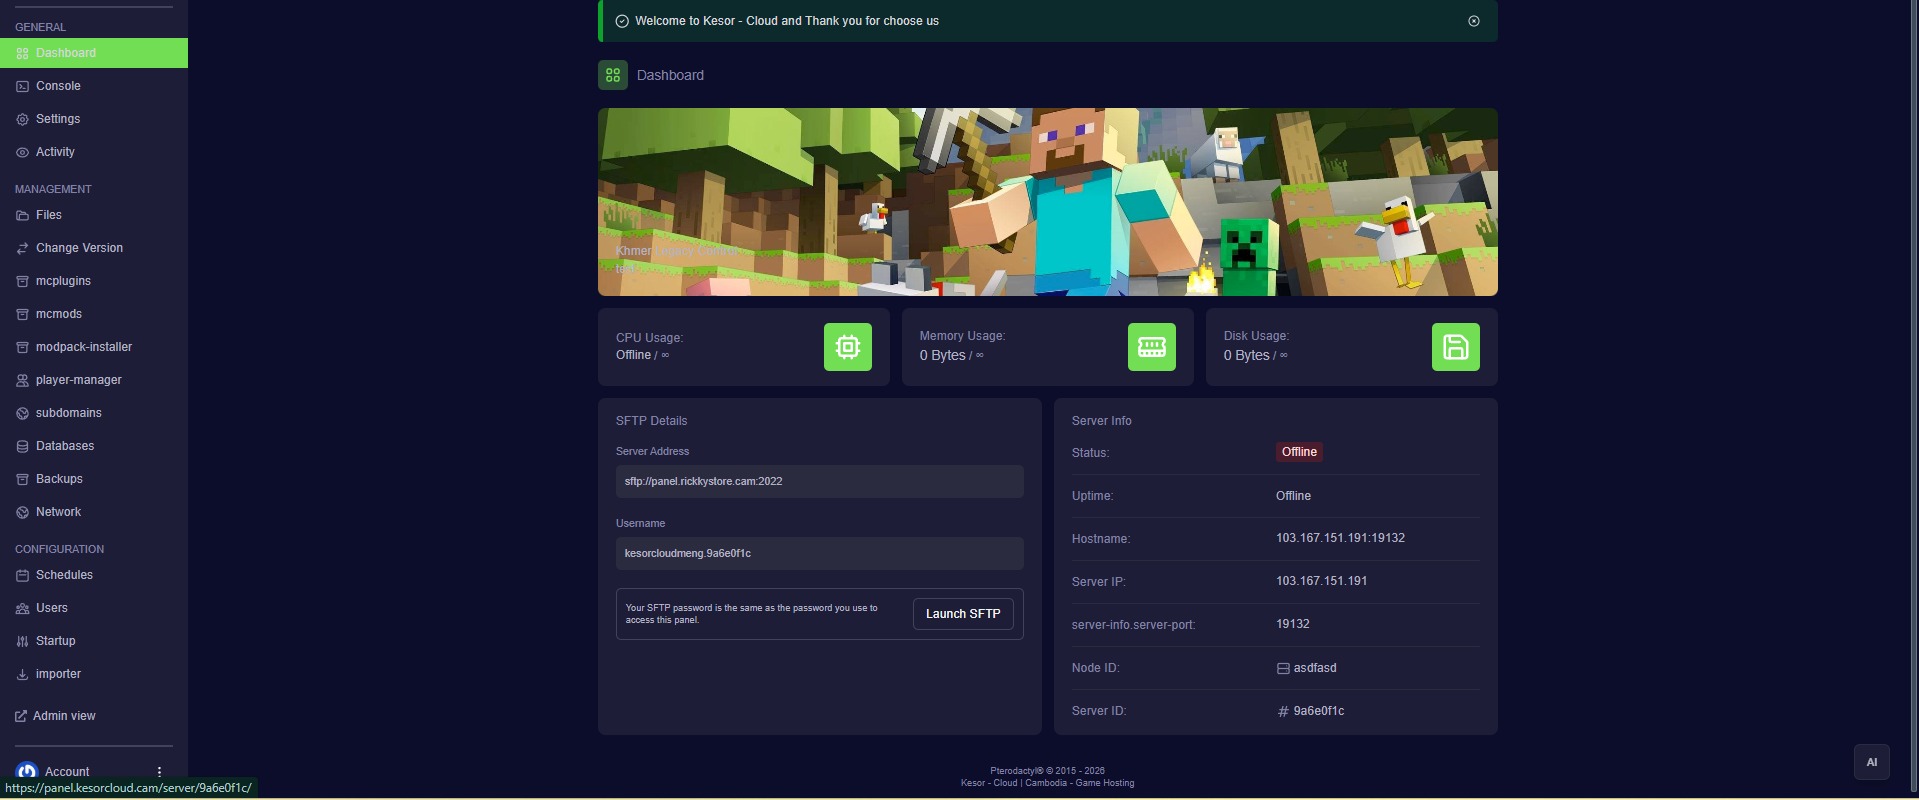The image size is (1919, 800).
Task: Click the Kesor - Cloud footer link
Action: coord(1047,783)
